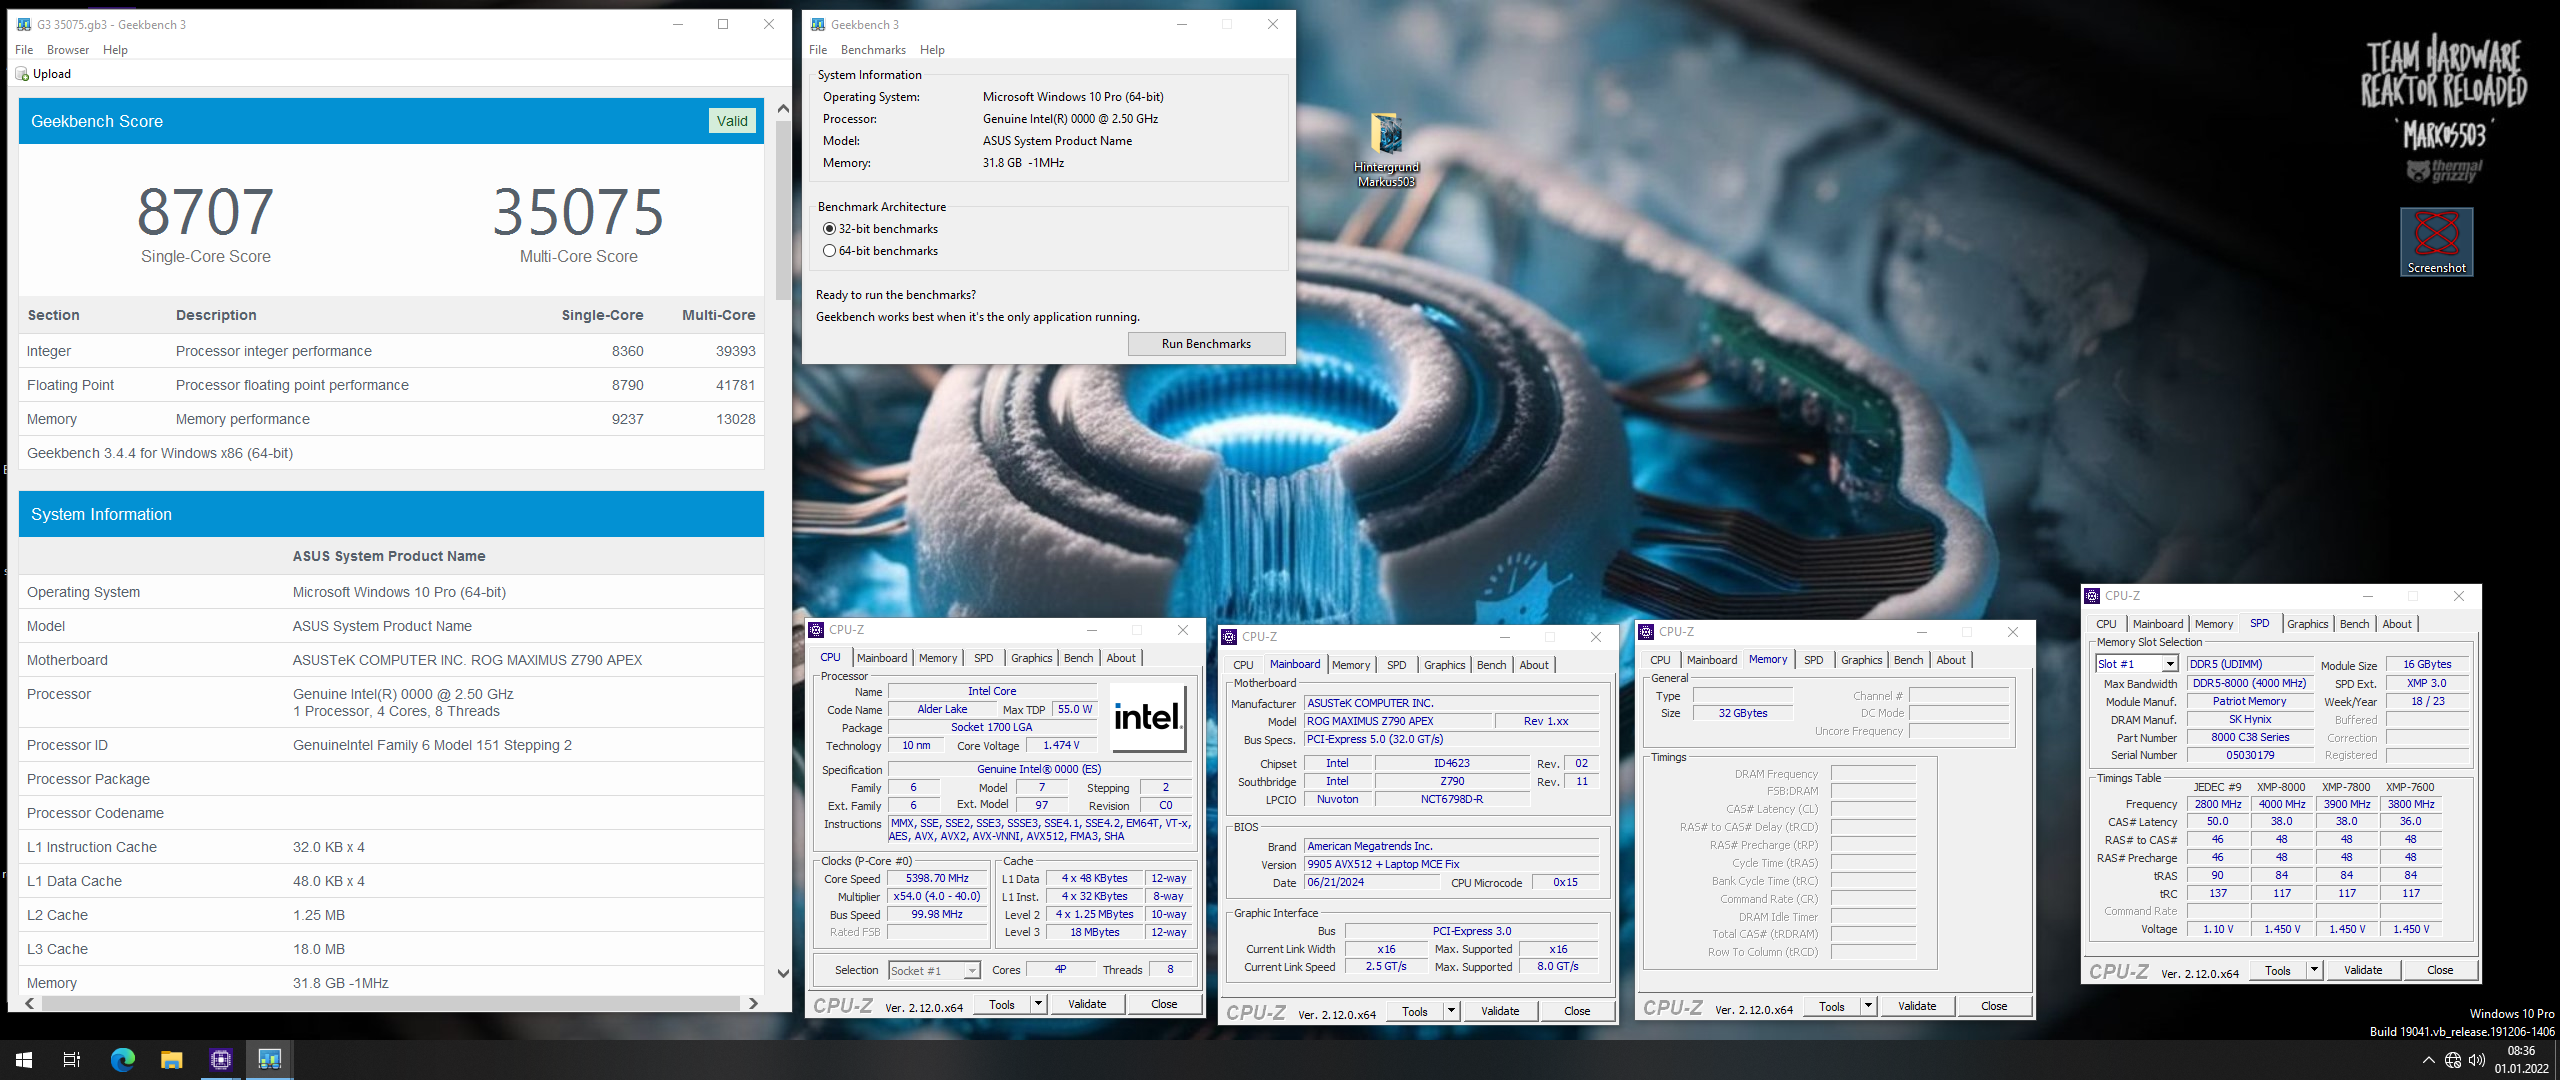Click the Memory performance row in results
2560x1080 pixels.
point(391,419)
